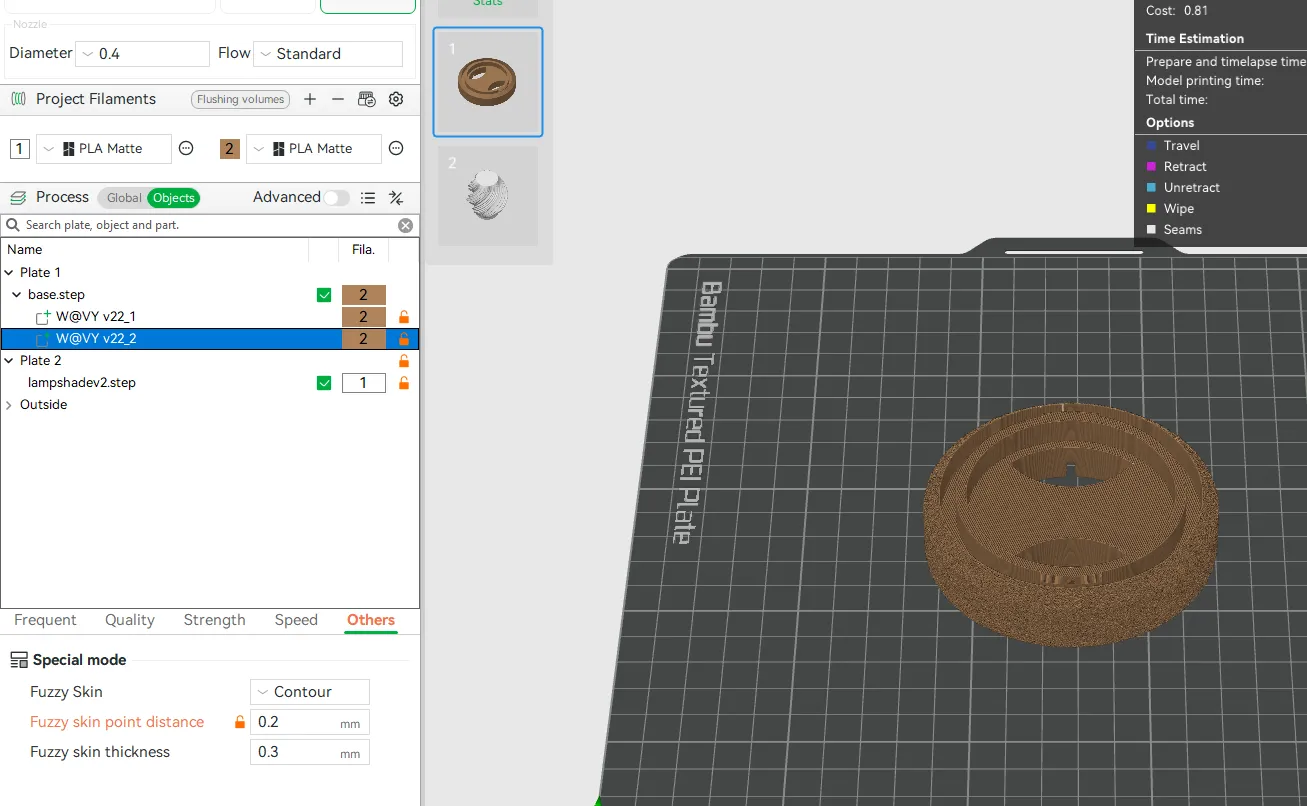Viewport: 1307px width, 806px height.
Task: Click the Travel color swatch in Options
Action: point(1151,146)
